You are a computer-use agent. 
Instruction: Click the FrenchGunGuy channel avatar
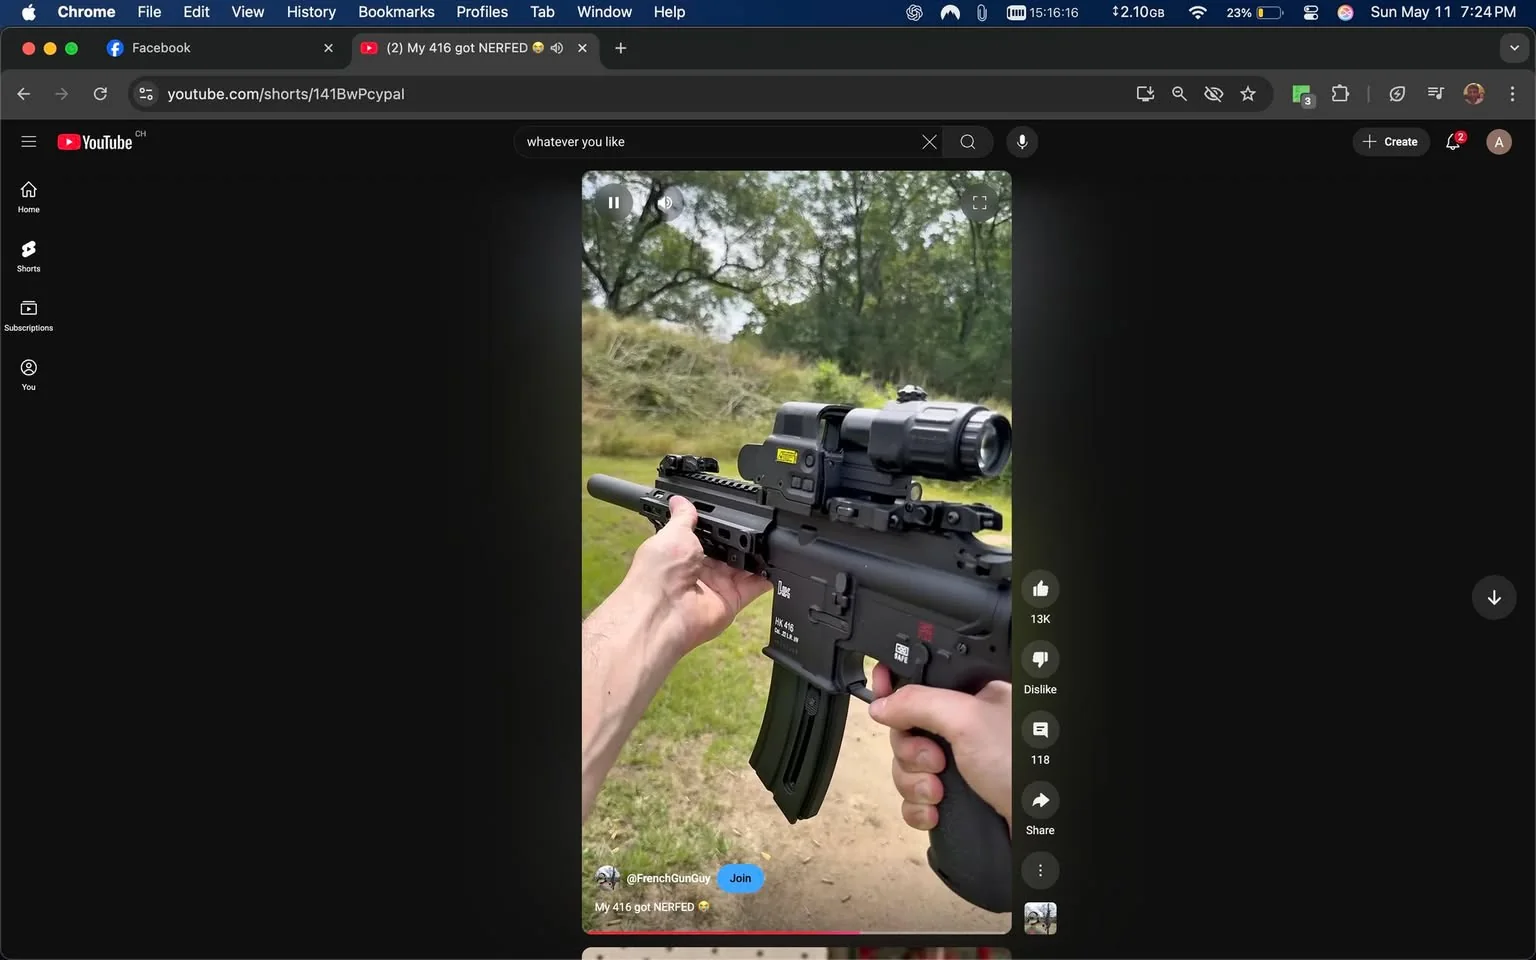607,878
